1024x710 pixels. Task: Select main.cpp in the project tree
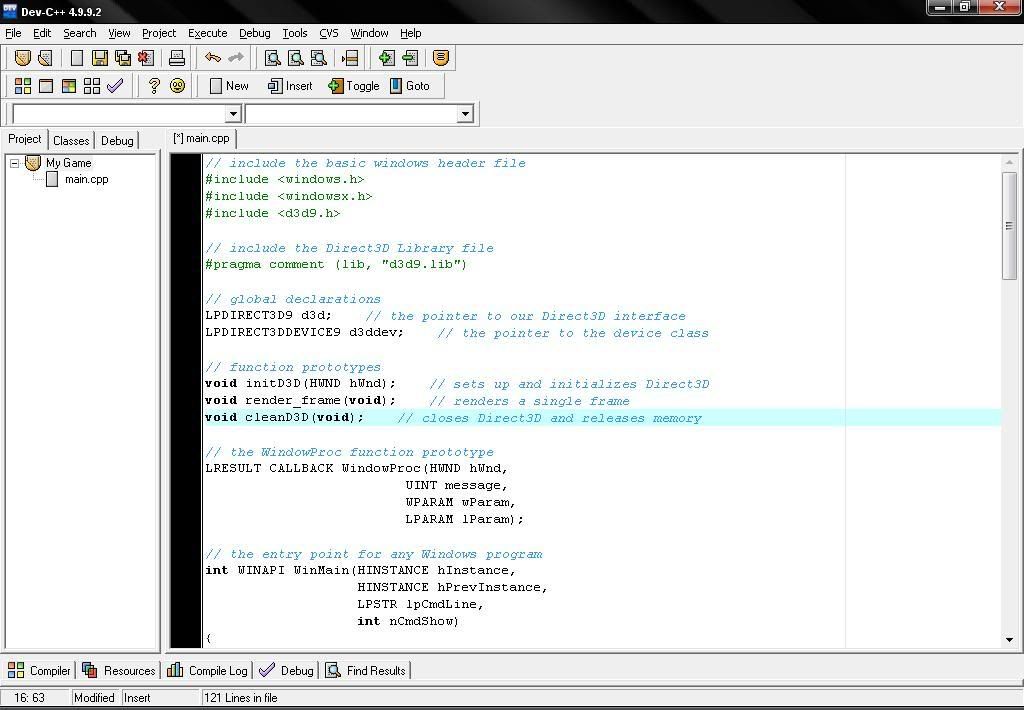click(x=86, y=180)
